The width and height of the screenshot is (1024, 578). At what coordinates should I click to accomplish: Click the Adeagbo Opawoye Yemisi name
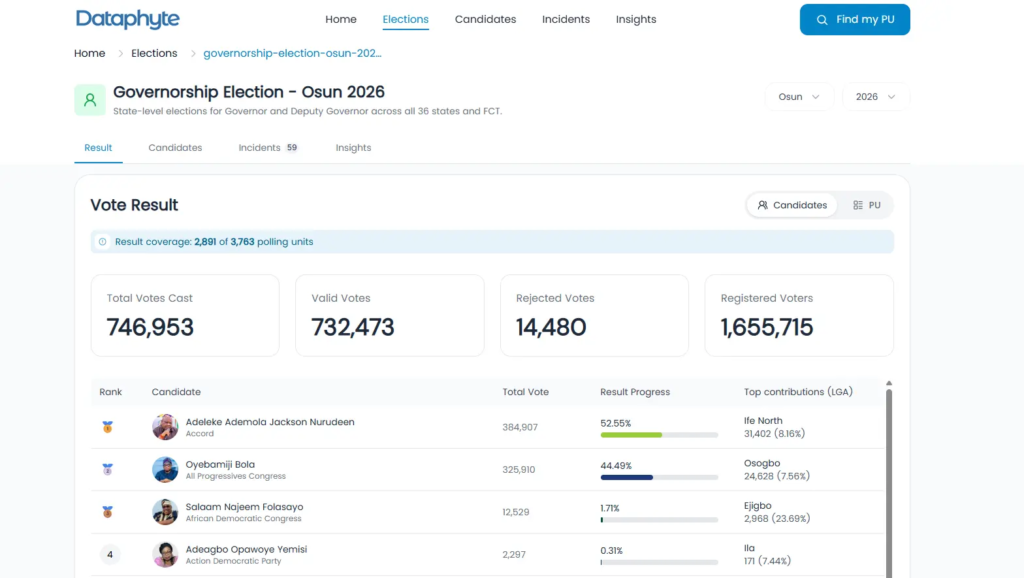point(246,549)
